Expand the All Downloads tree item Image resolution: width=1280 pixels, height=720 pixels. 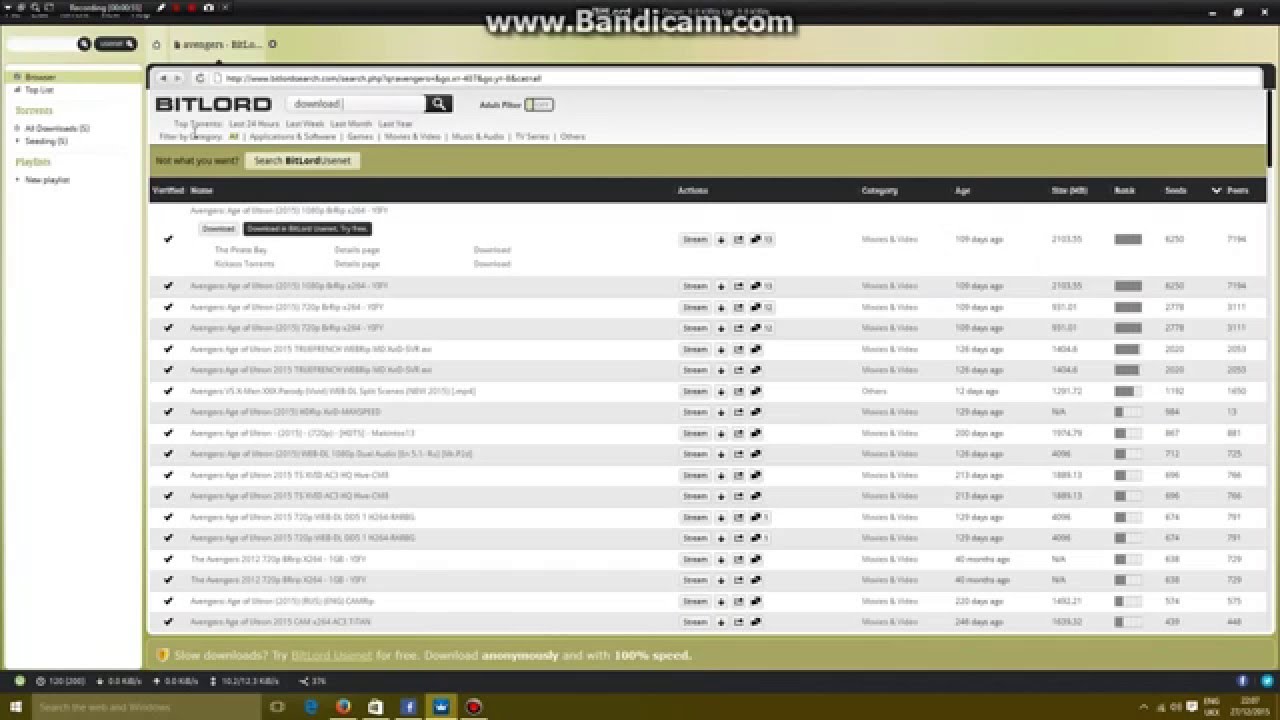18,128
